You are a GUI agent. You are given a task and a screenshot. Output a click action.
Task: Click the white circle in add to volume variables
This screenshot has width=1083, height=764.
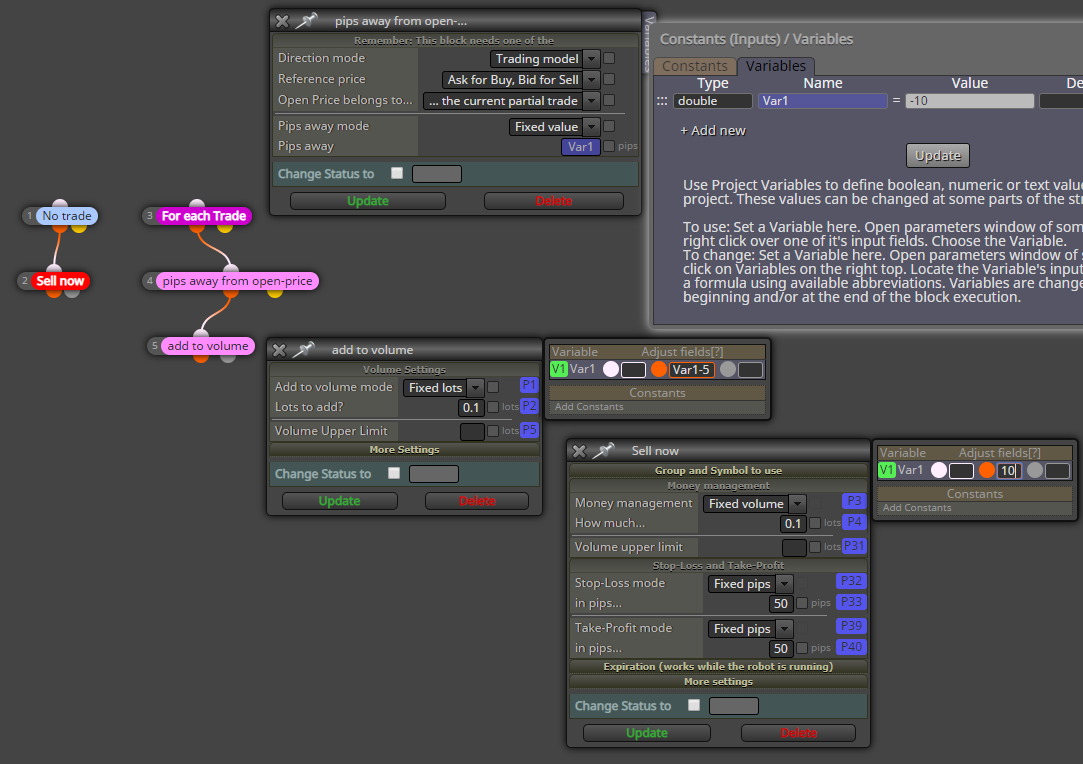pos(611,369)
